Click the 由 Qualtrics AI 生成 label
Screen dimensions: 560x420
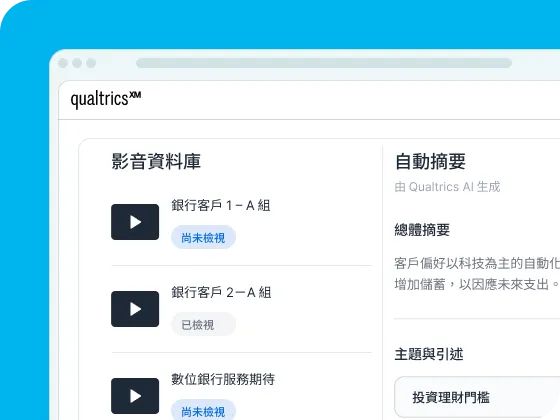pyautogui.click(x=447, y=187)
